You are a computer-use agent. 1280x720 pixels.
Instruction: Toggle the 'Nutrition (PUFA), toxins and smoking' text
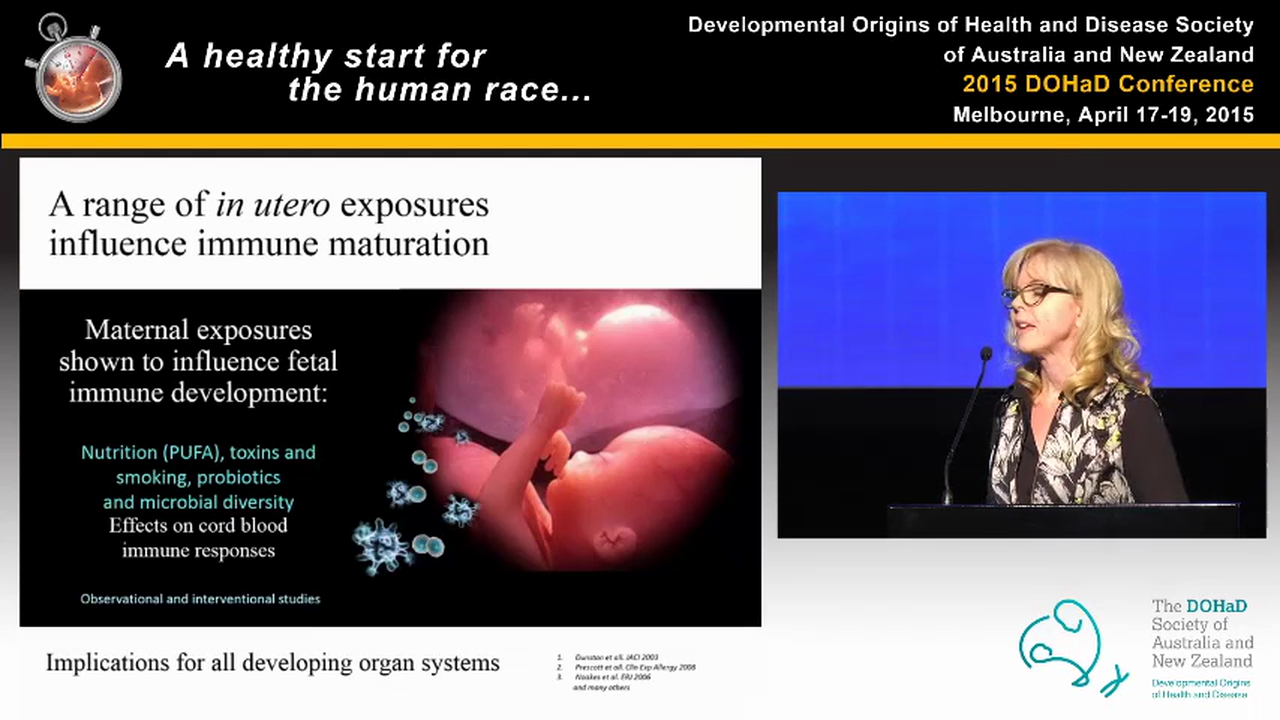pyautogui.click(x=198, y=465)
